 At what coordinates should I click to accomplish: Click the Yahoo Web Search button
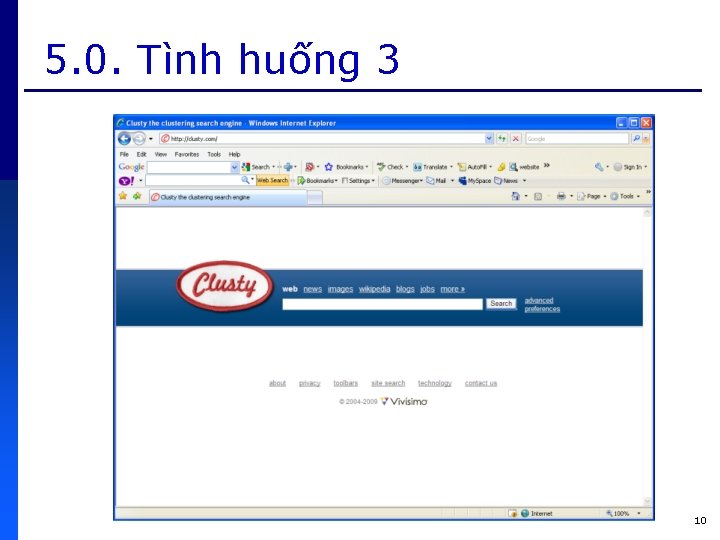tap(272, 180)
